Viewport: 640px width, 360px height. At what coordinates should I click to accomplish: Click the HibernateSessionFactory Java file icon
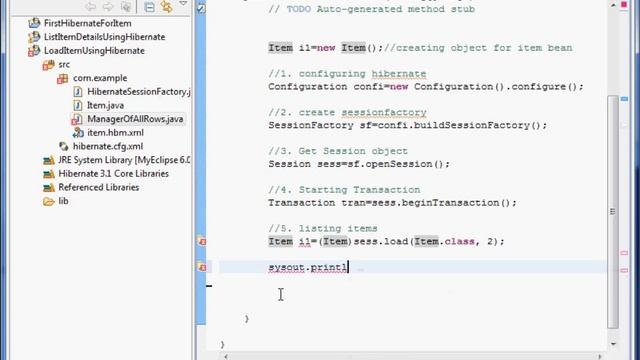tap(78, 92)
